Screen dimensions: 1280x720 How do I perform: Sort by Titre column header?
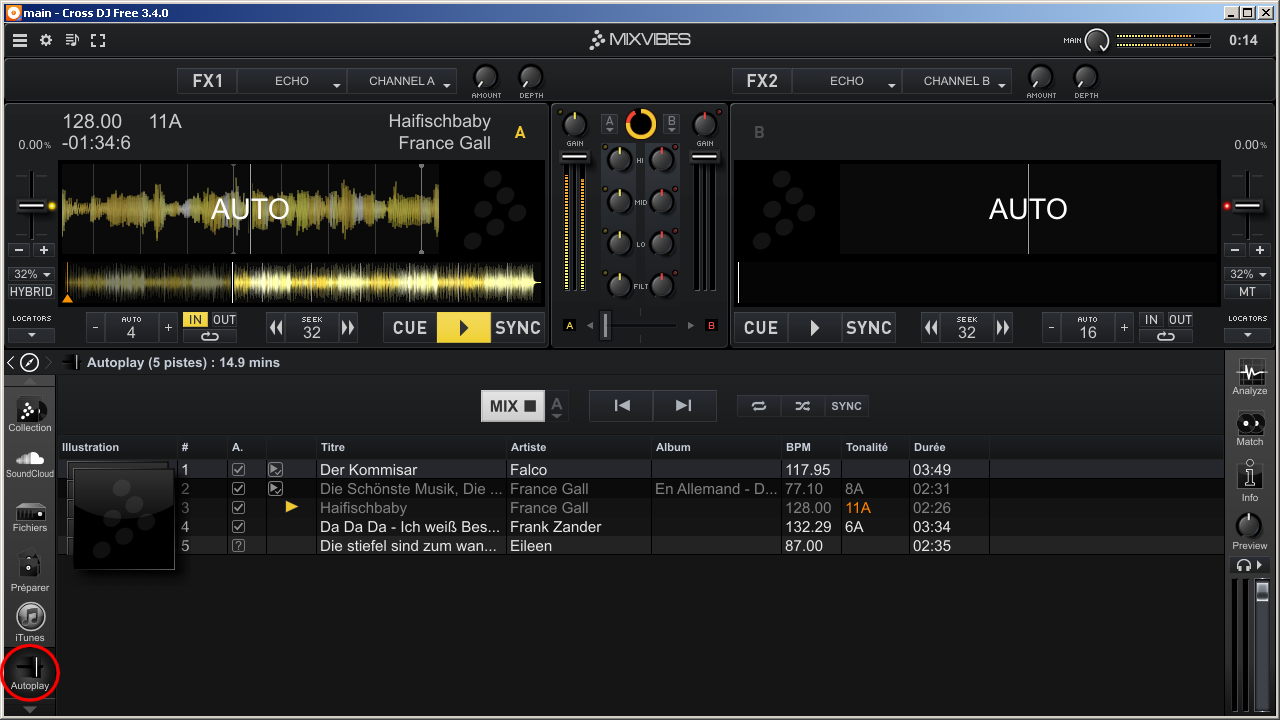(x=412, y=447)
